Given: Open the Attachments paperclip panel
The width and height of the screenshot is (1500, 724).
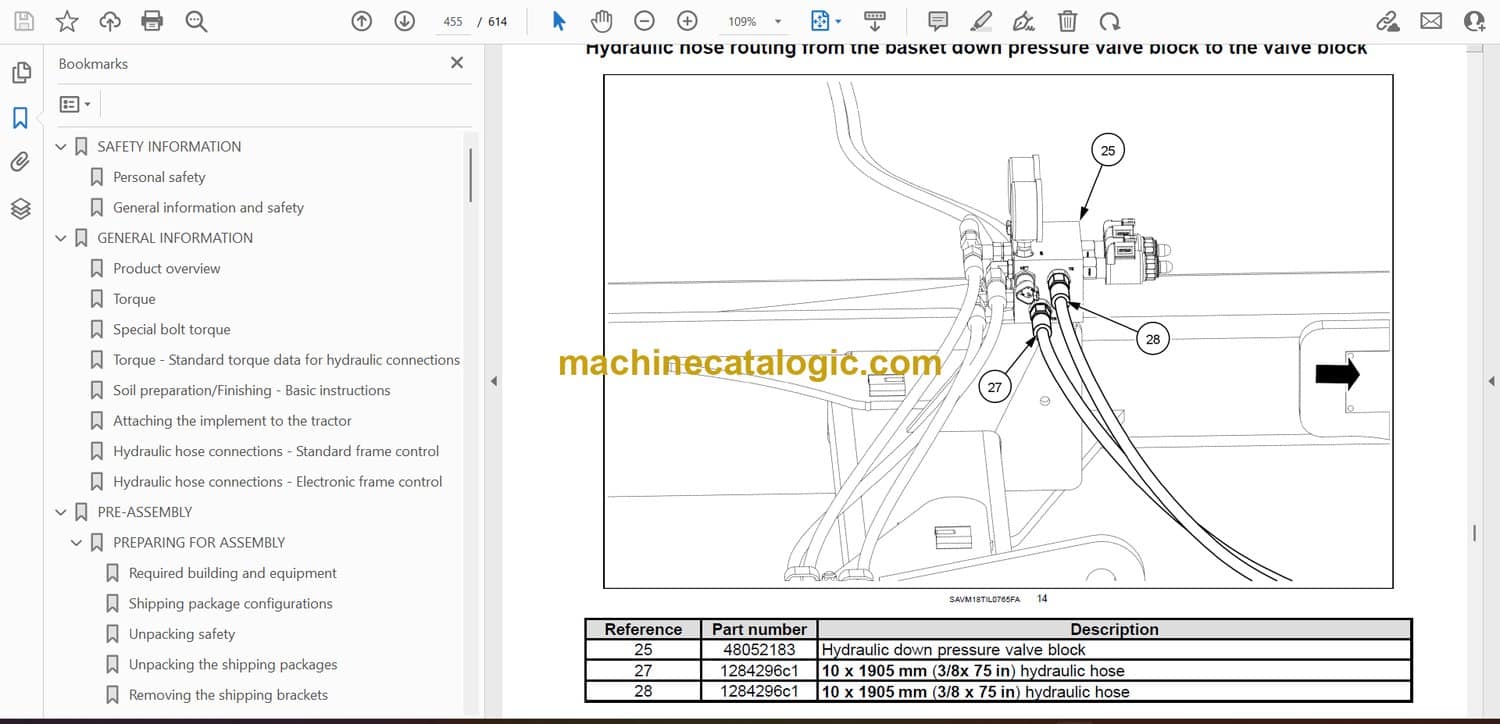Looking at the screenshot, I should (x=20, y=162).
